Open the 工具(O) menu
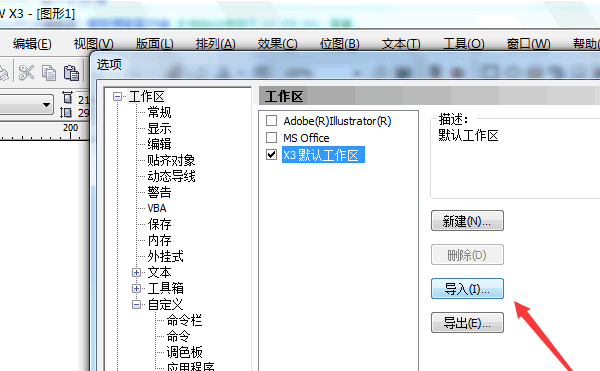The image size is (600, 371). (x=464, y=44)
